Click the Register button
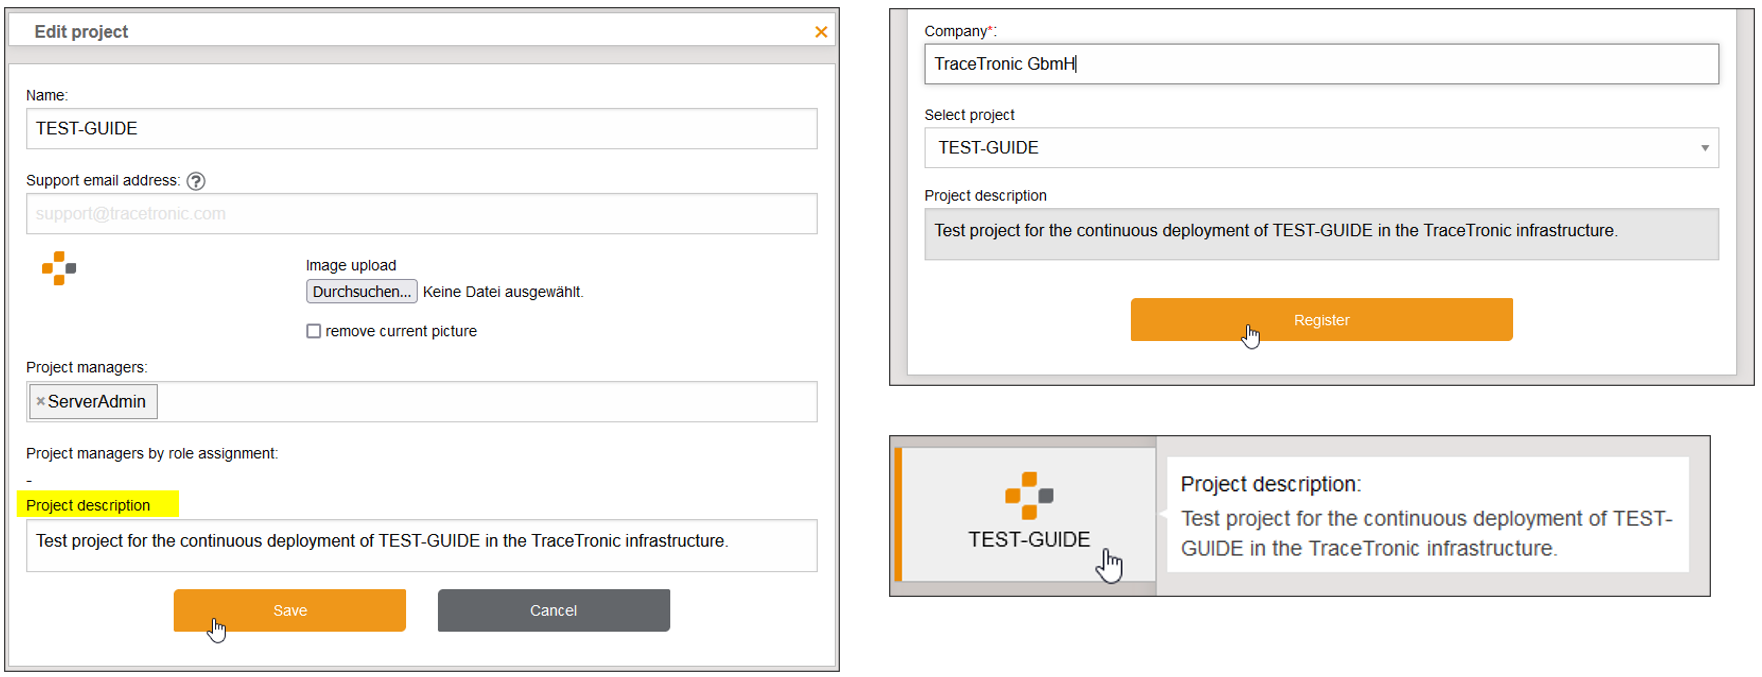This screenshot has width=1762, height=677. 1321,320
